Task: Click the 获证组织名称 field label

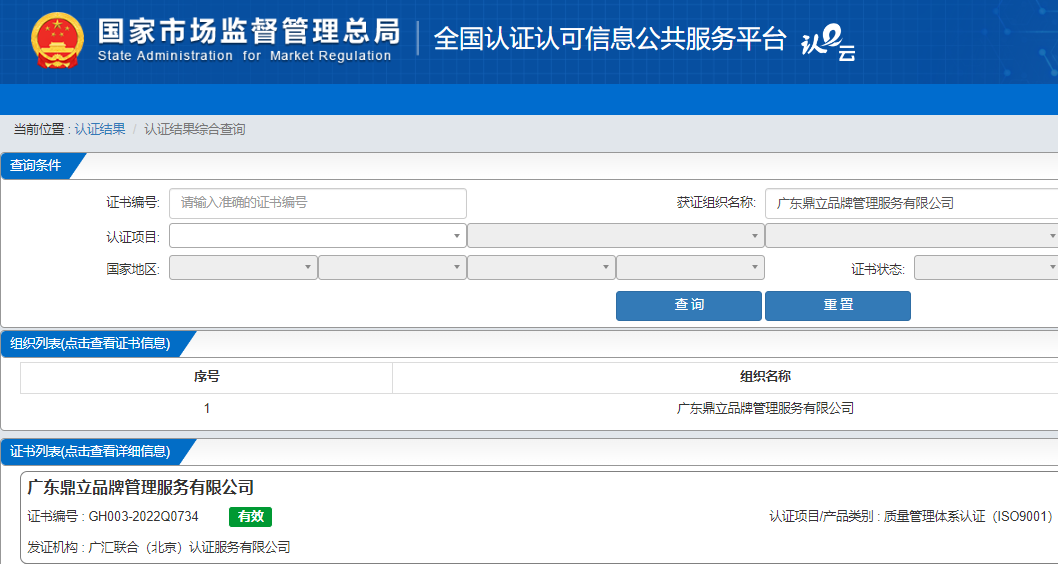Action: [716, 202]
